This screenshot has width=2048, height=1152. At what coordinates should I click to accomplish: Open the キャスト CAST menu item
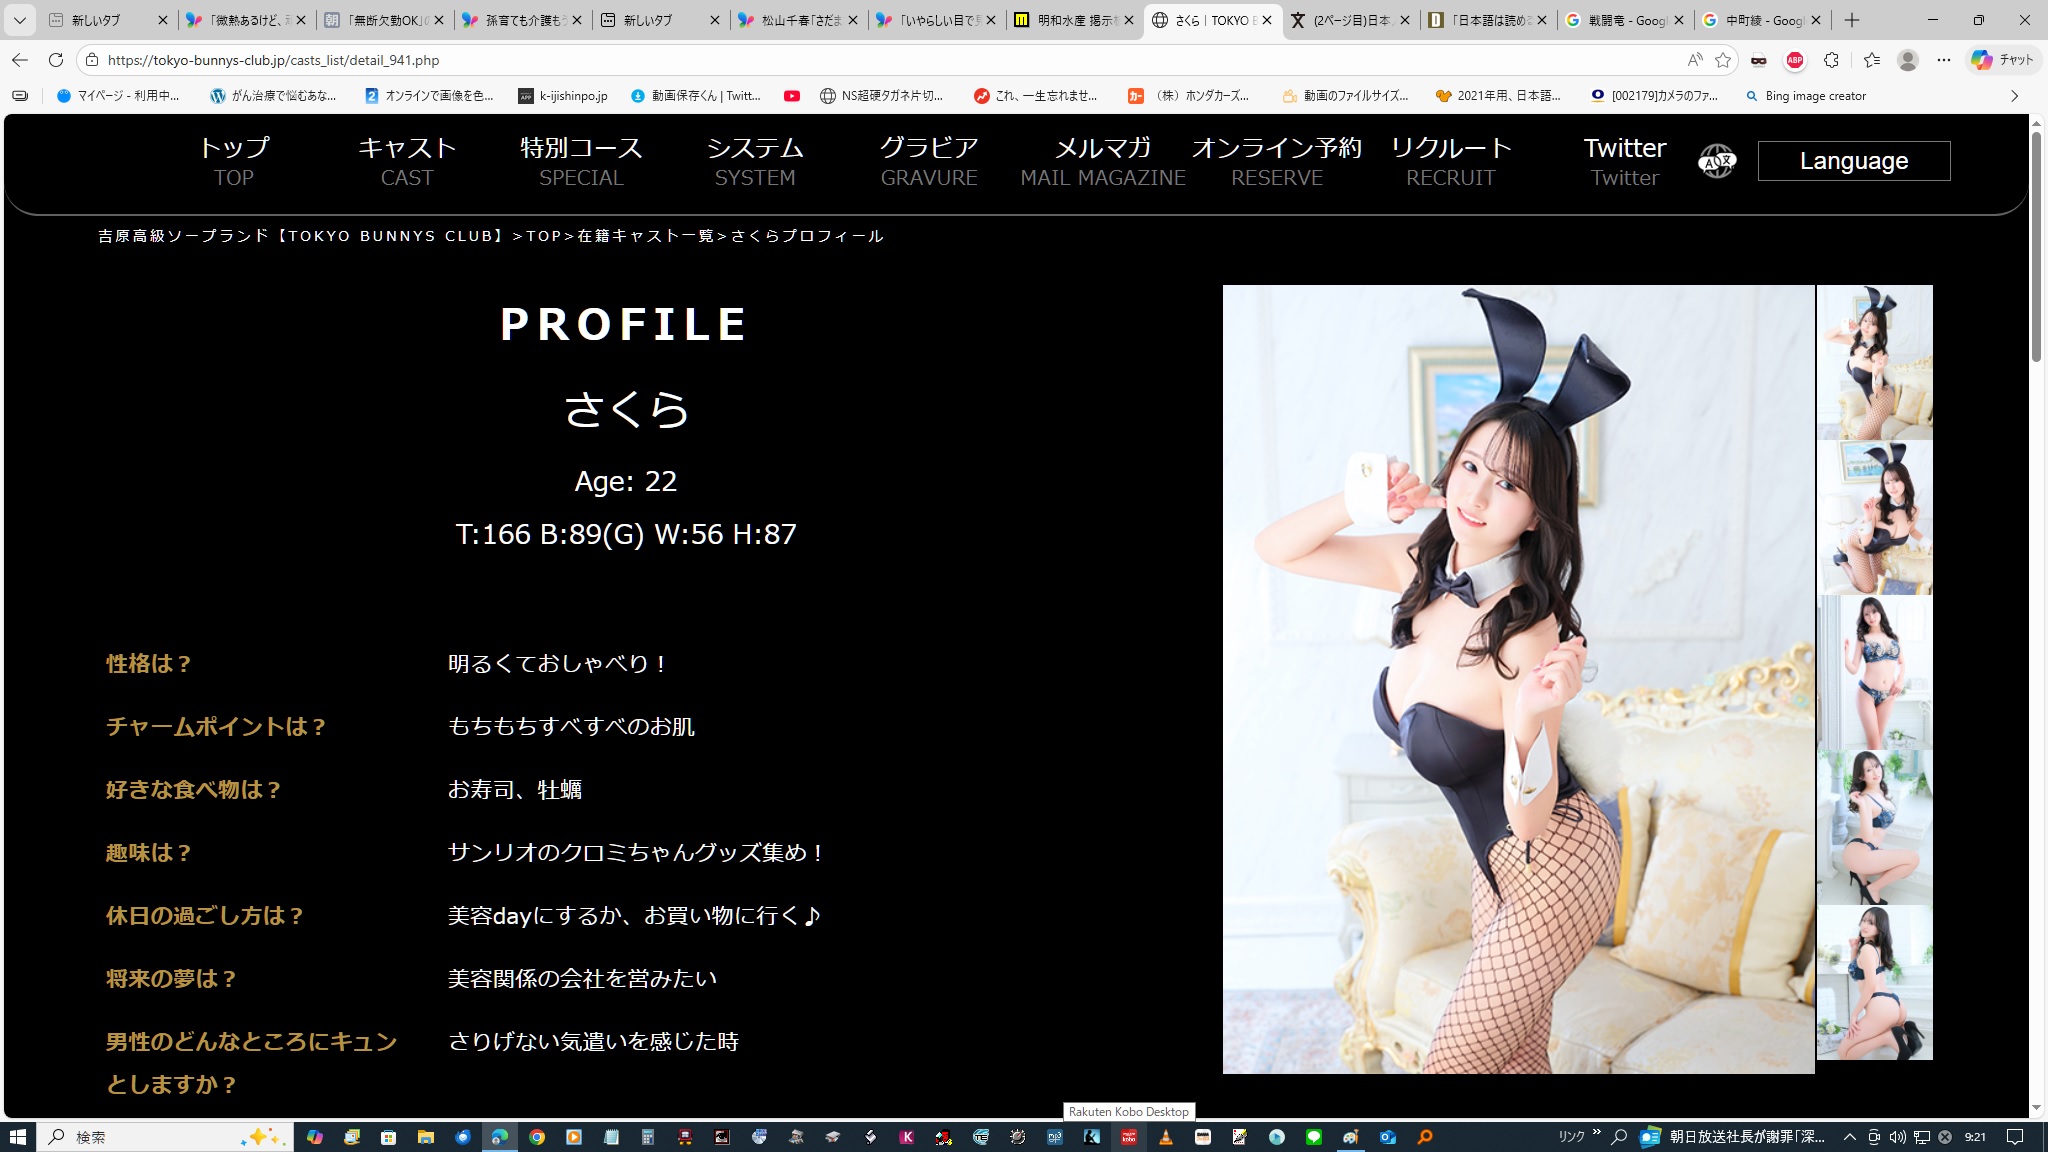pos(407,161)
